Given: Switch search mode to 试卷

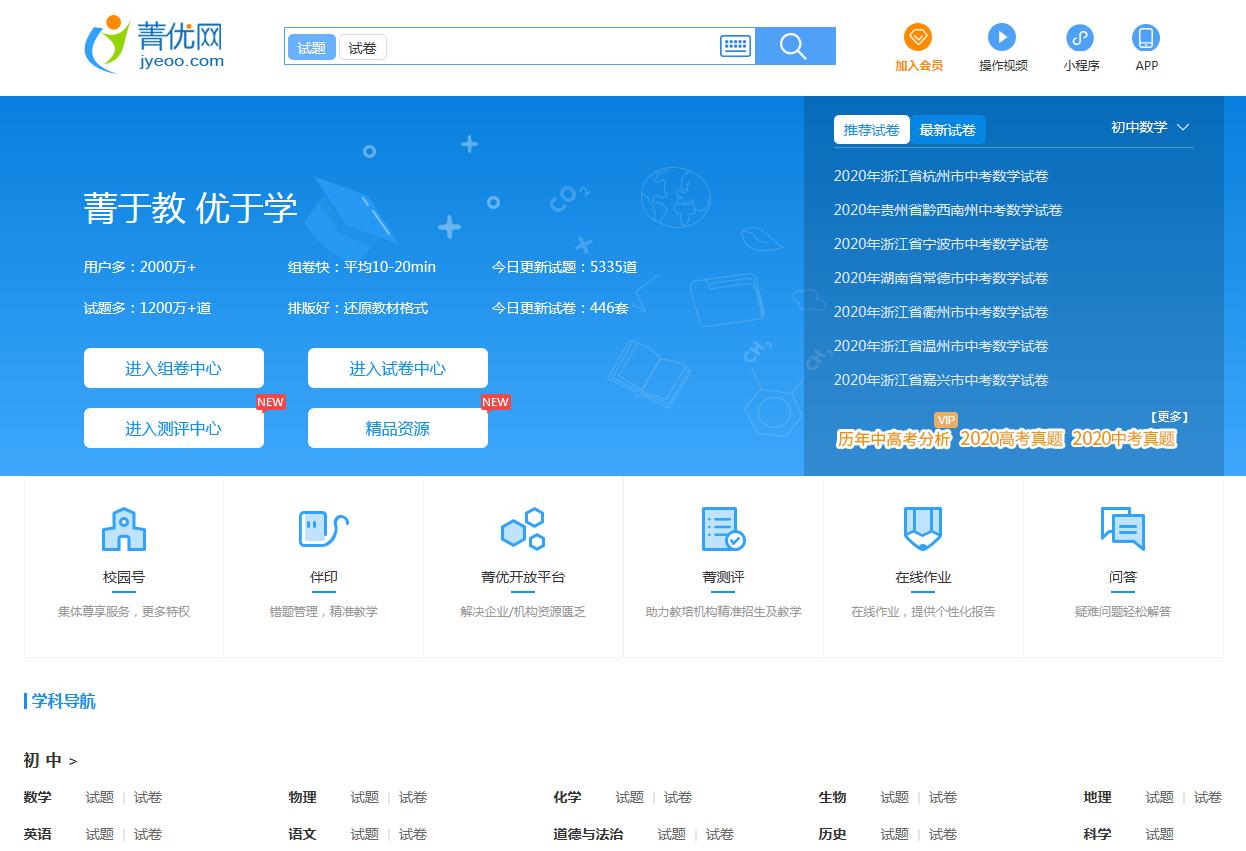Looking at the screenshot, I should point(362,47).
